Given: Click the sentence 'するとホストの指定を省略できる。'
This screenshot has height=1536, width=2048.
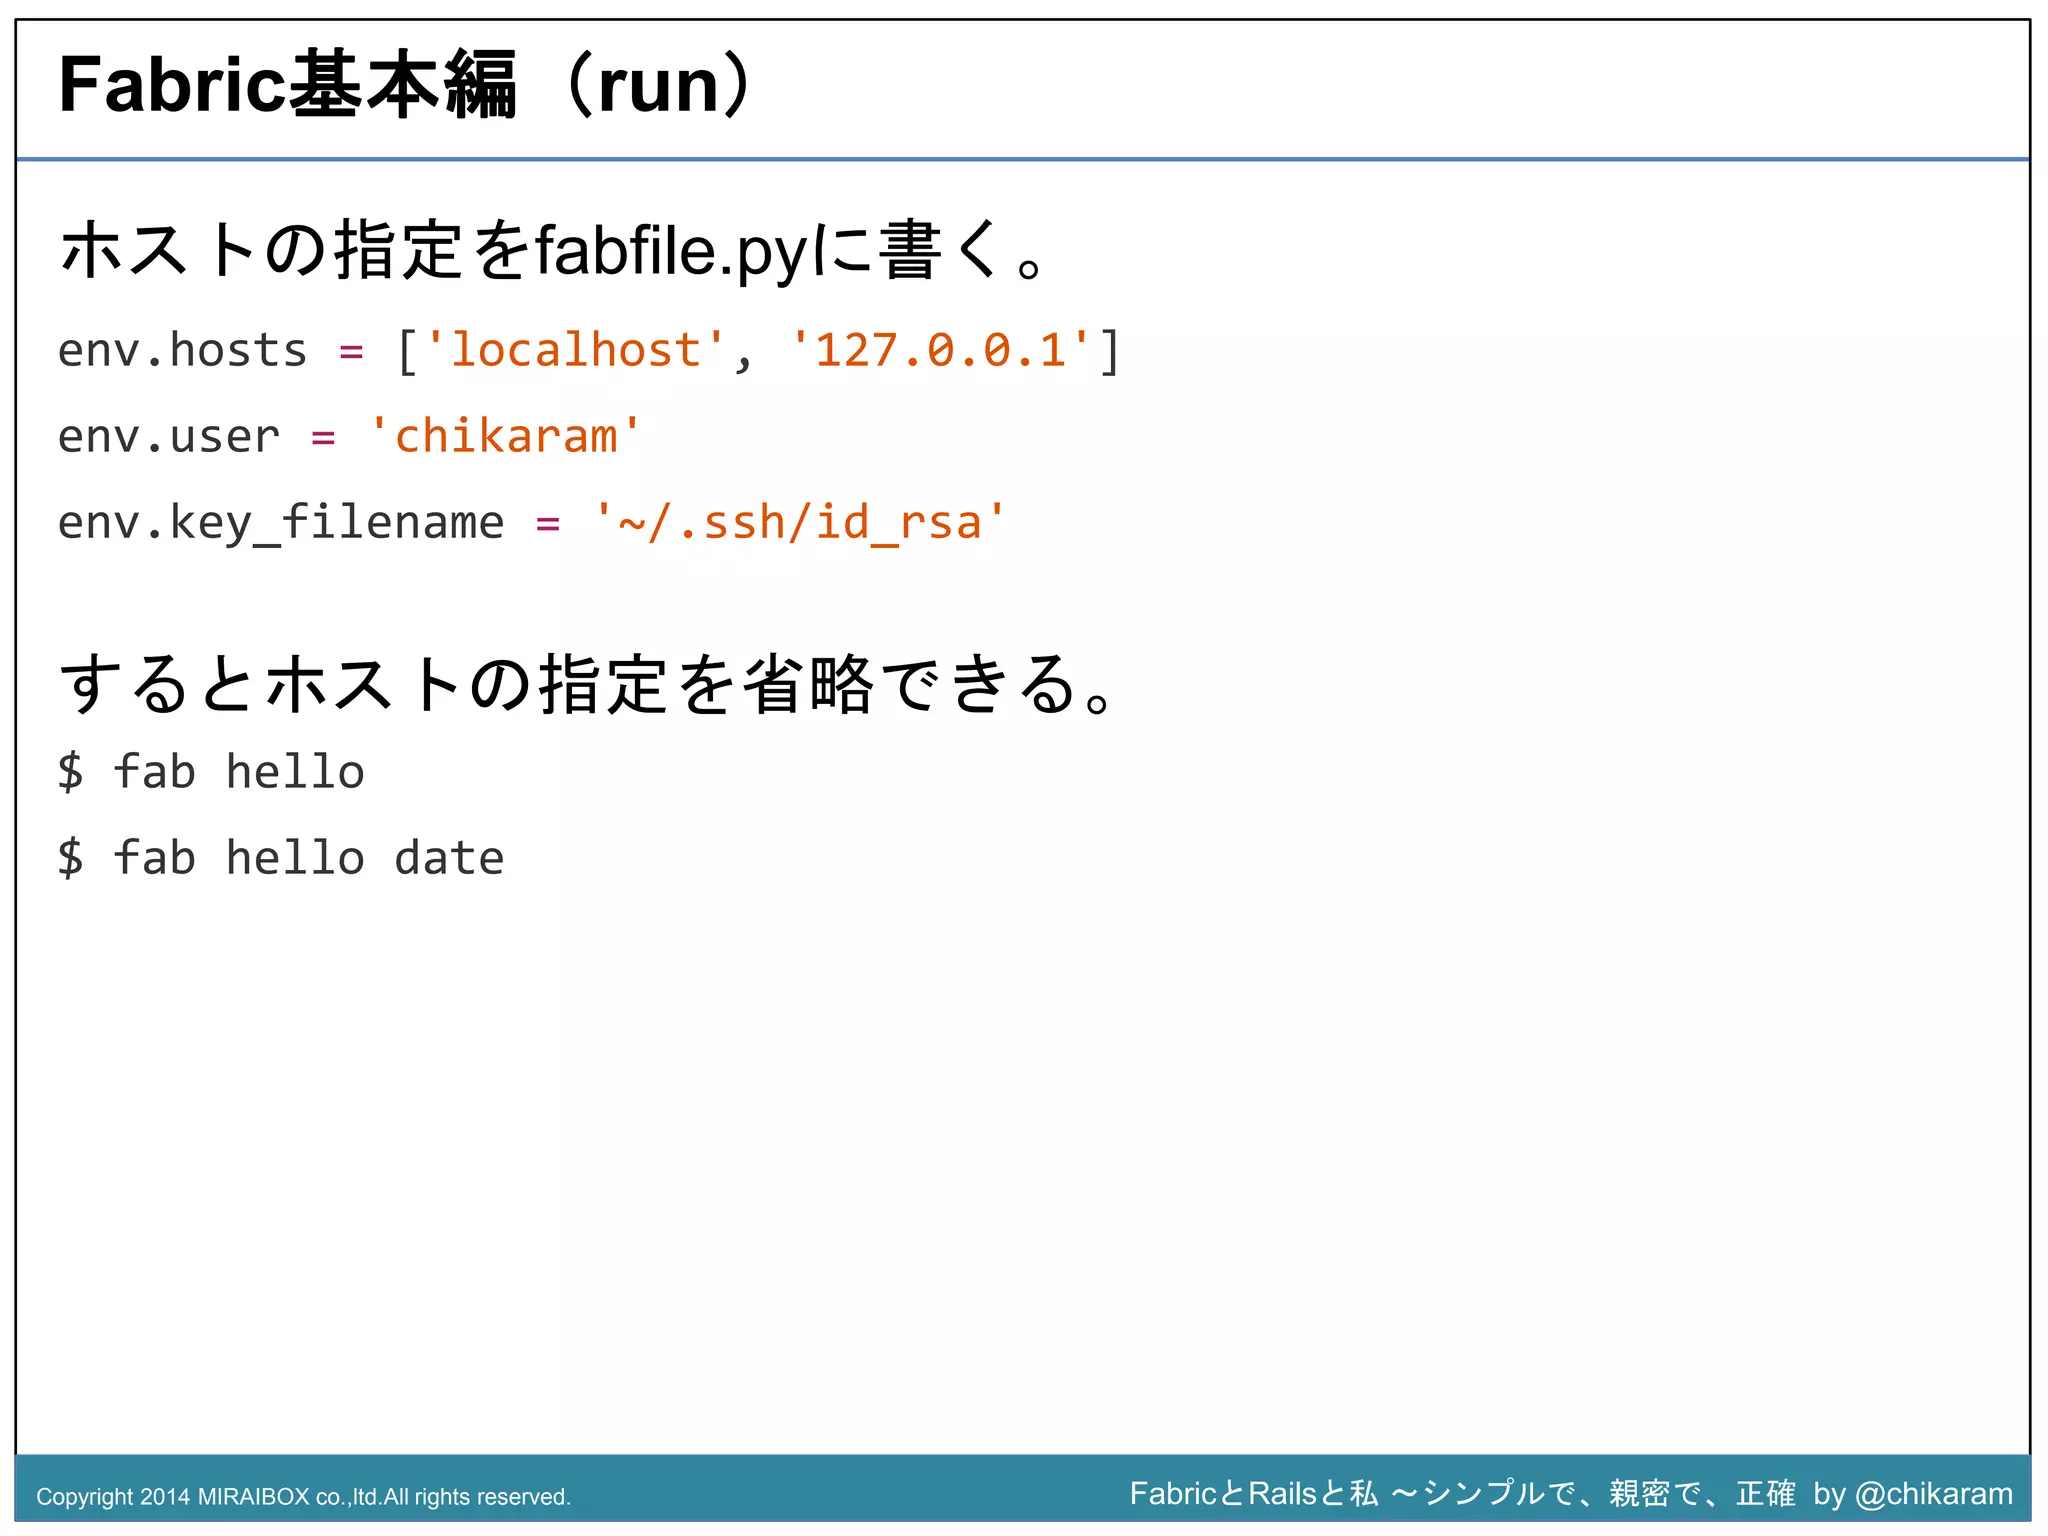Looking at the screenshot, I should [588, 684].
